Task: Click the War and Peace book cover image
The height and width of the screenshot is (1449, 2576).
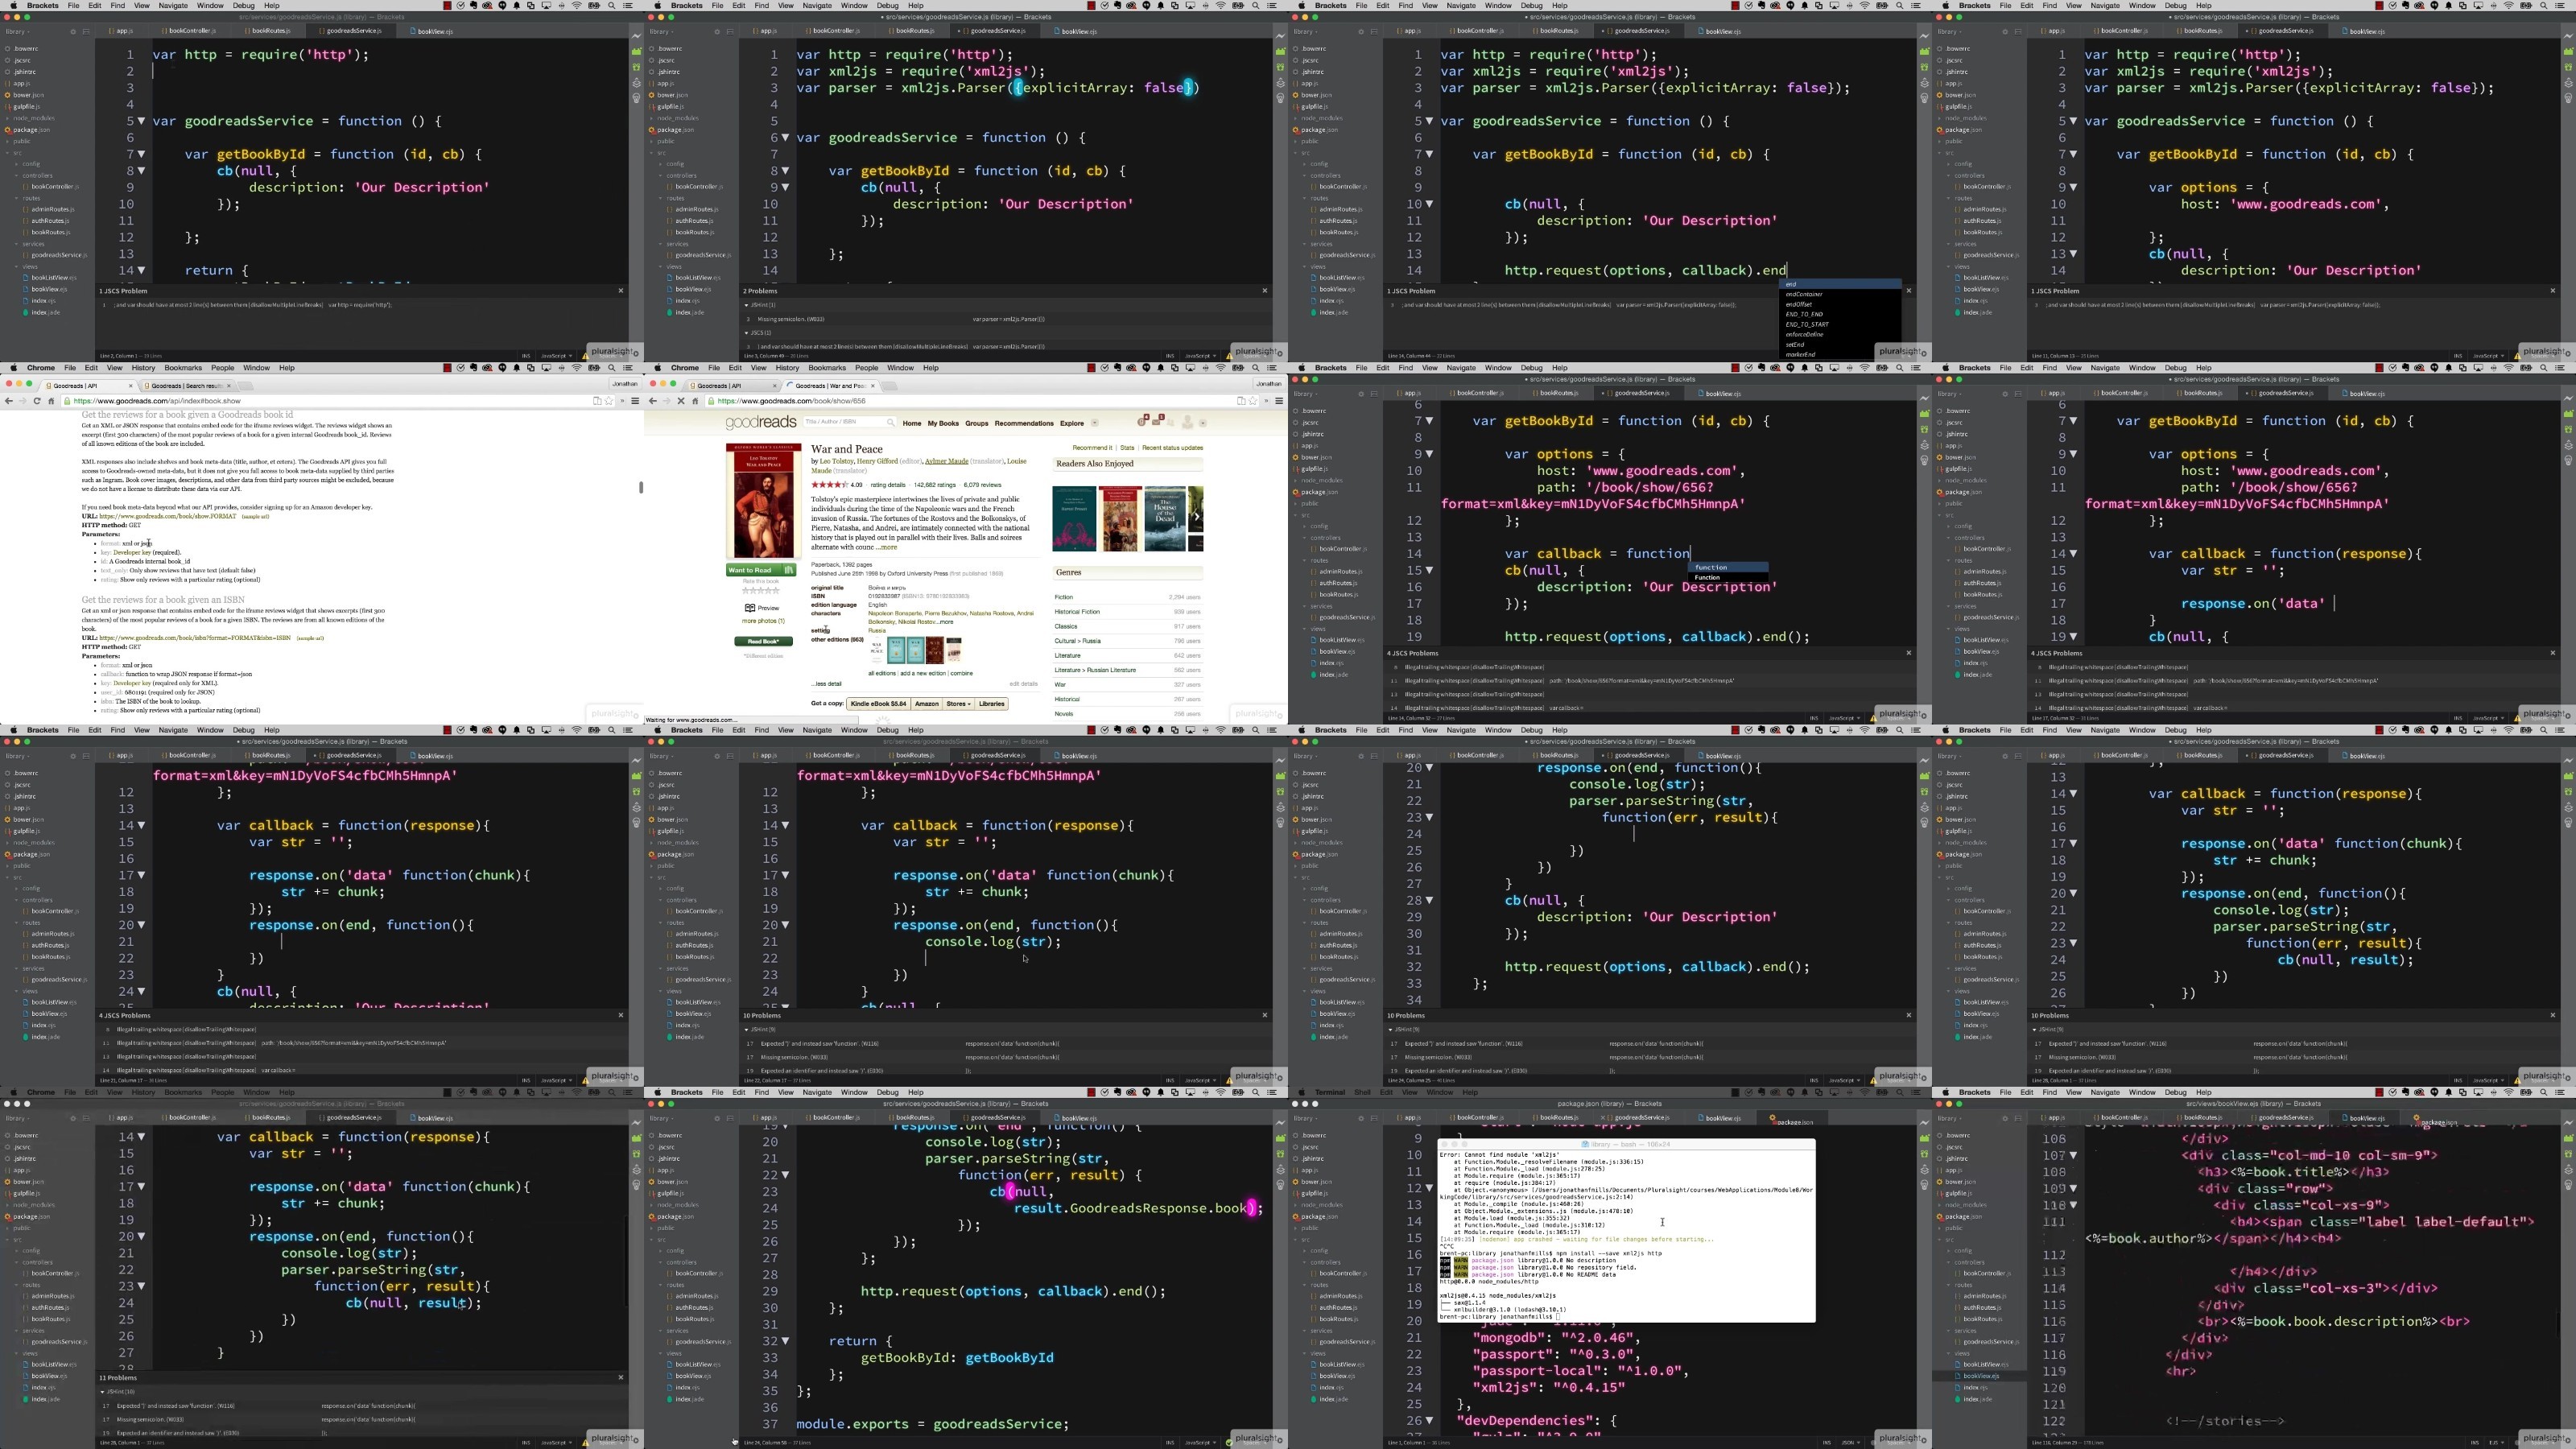Action: 762,501
